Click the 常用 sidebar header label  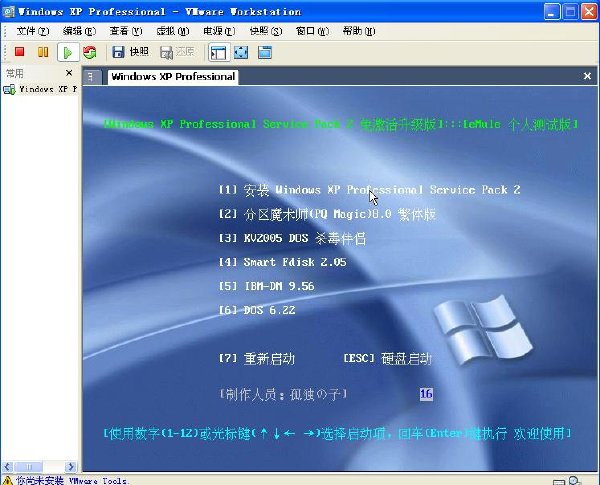pos(15,73)
